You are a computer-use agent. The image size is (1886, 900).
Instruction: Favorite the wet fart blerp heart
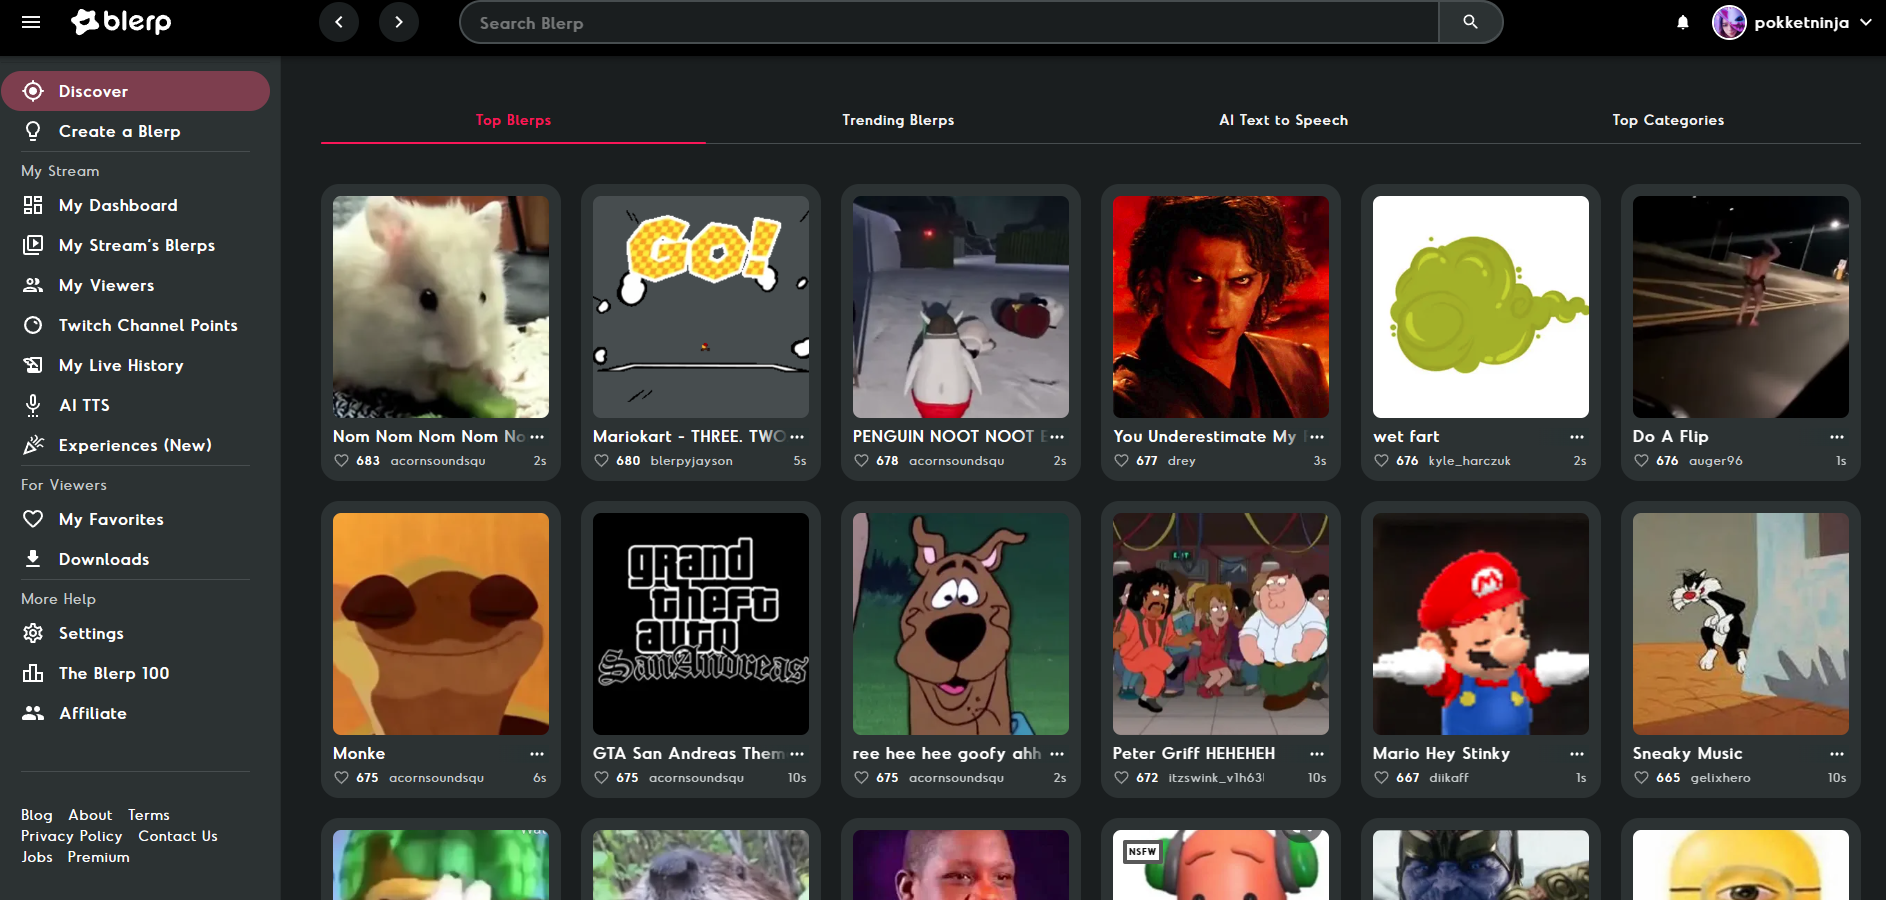coord(1382,461)
